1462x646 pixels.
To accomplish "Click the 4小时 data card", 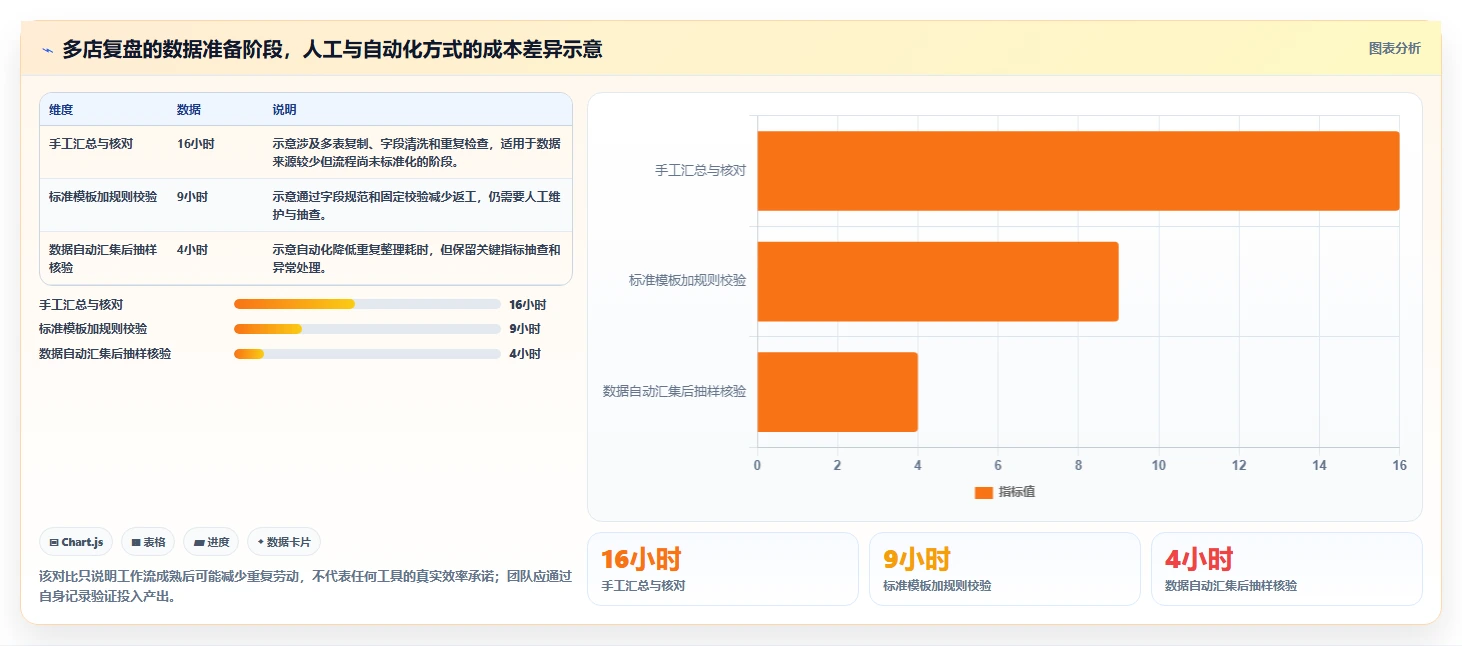I will 1286,569.
